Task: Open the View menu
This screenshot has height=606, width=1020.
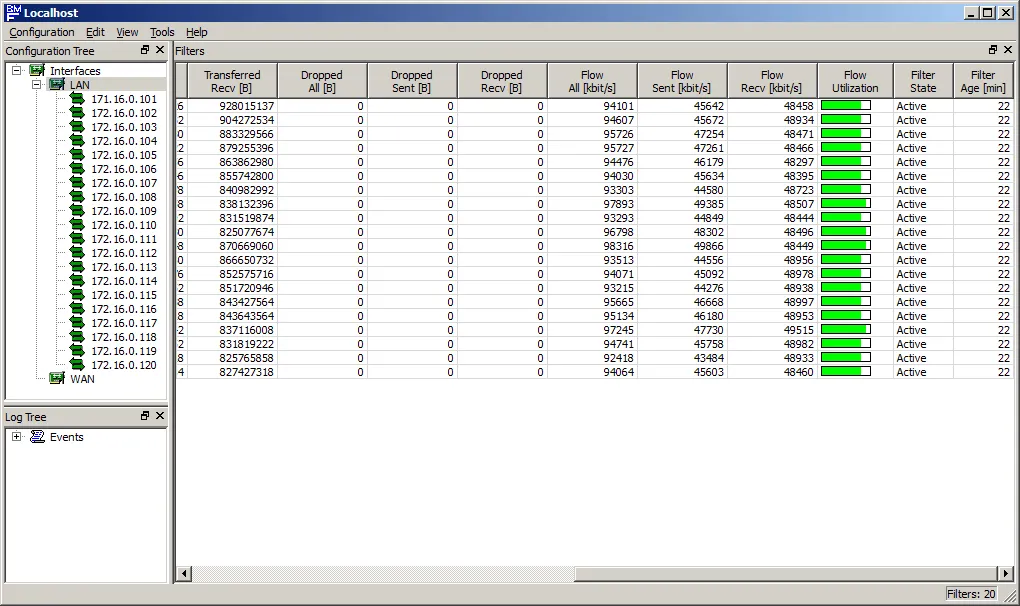Action: point(126,31)
